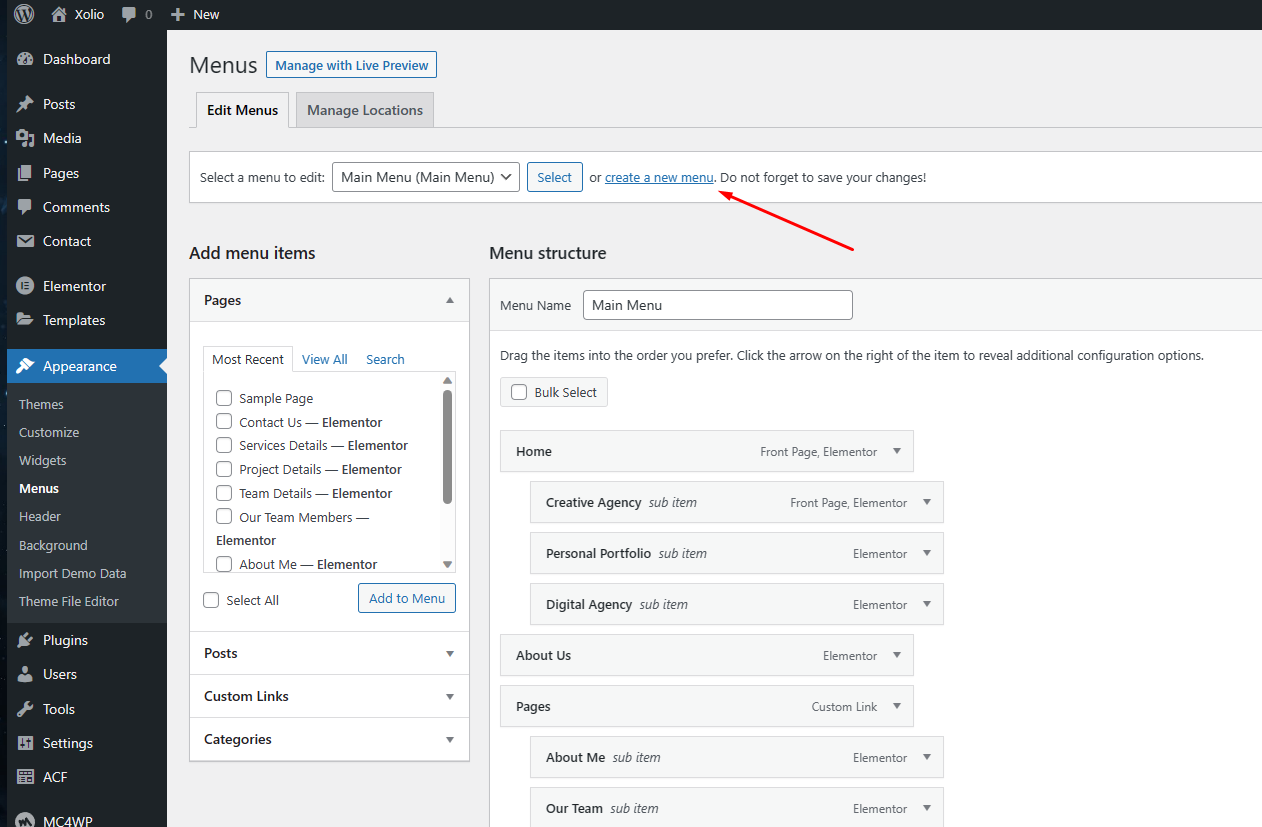This screenshot has height=827, width=1262.
Task: Open the menu selection dropdown
Action: pos(425,177)
